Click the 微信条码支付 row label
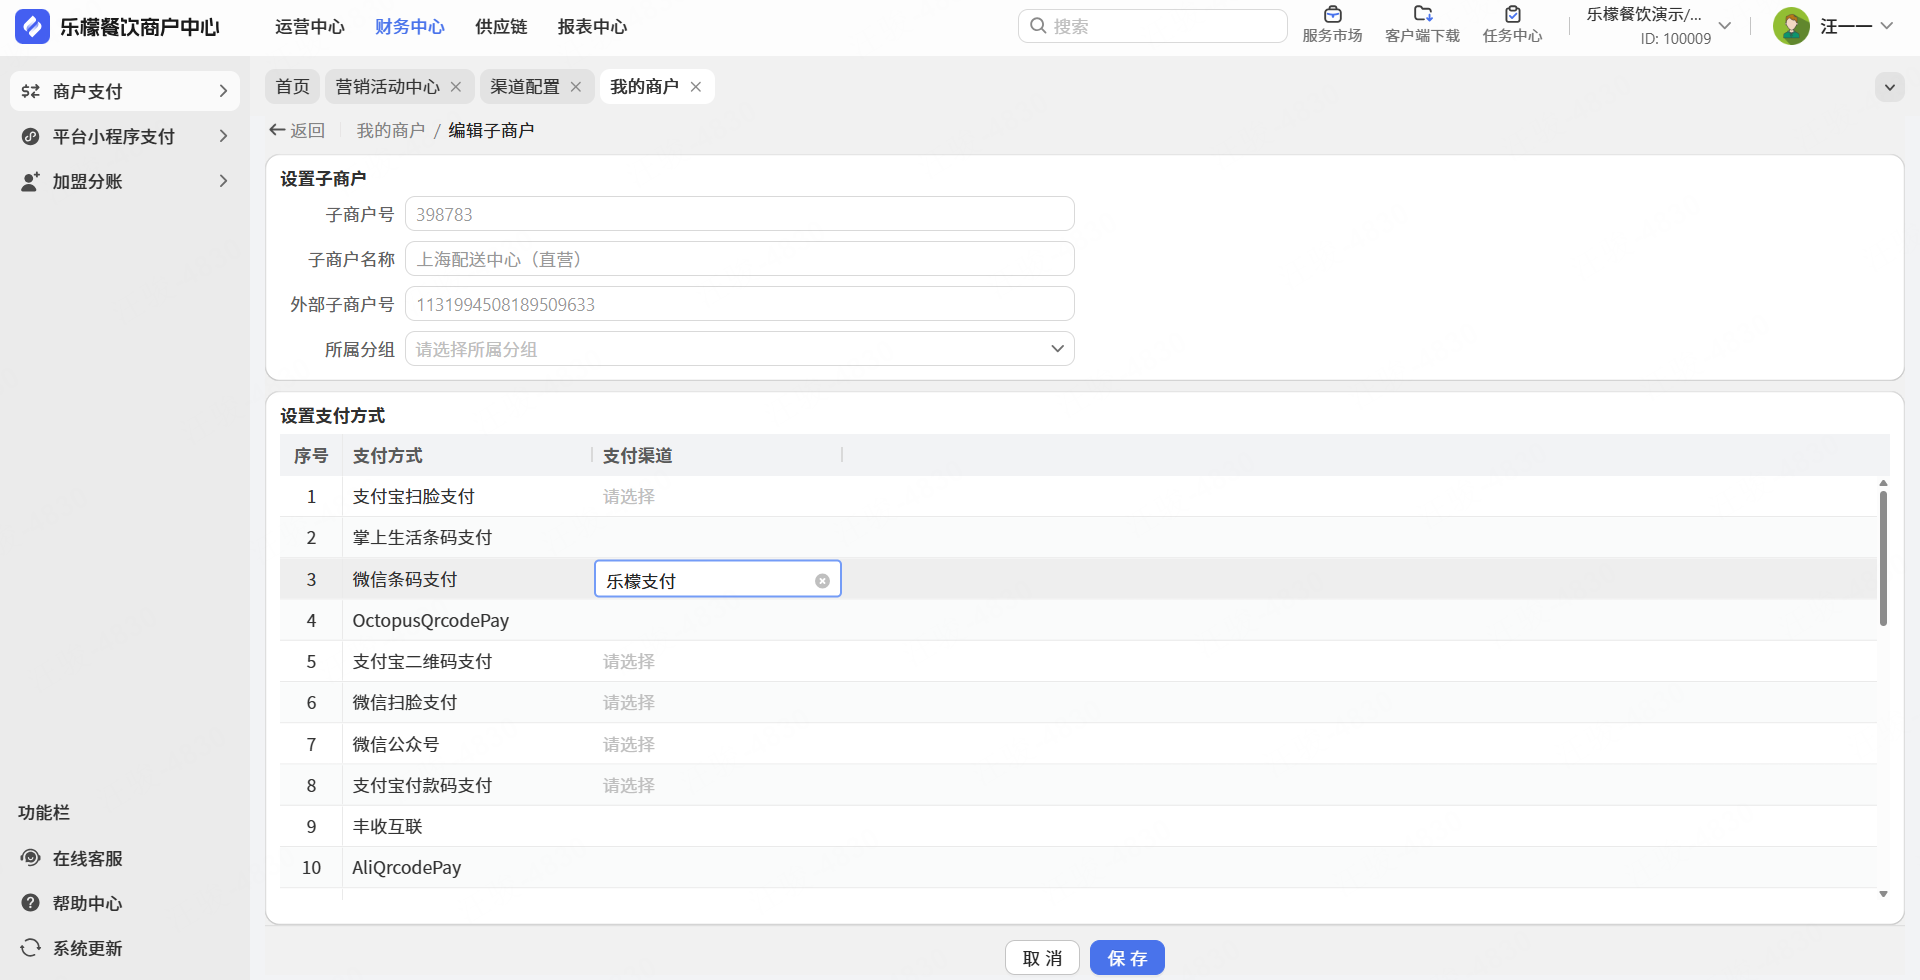1920x980 pixels. coord(405,579)
